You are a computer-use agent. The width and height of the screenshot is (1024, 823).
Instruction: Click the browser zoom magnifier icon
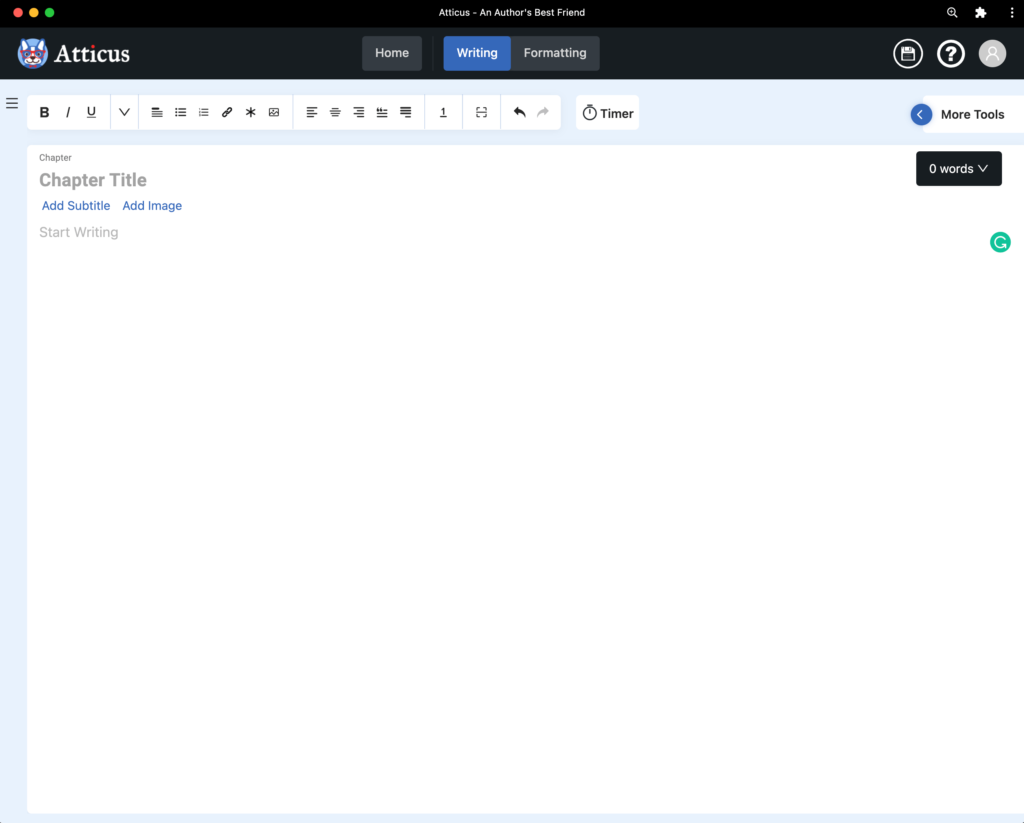pos(952,12)
